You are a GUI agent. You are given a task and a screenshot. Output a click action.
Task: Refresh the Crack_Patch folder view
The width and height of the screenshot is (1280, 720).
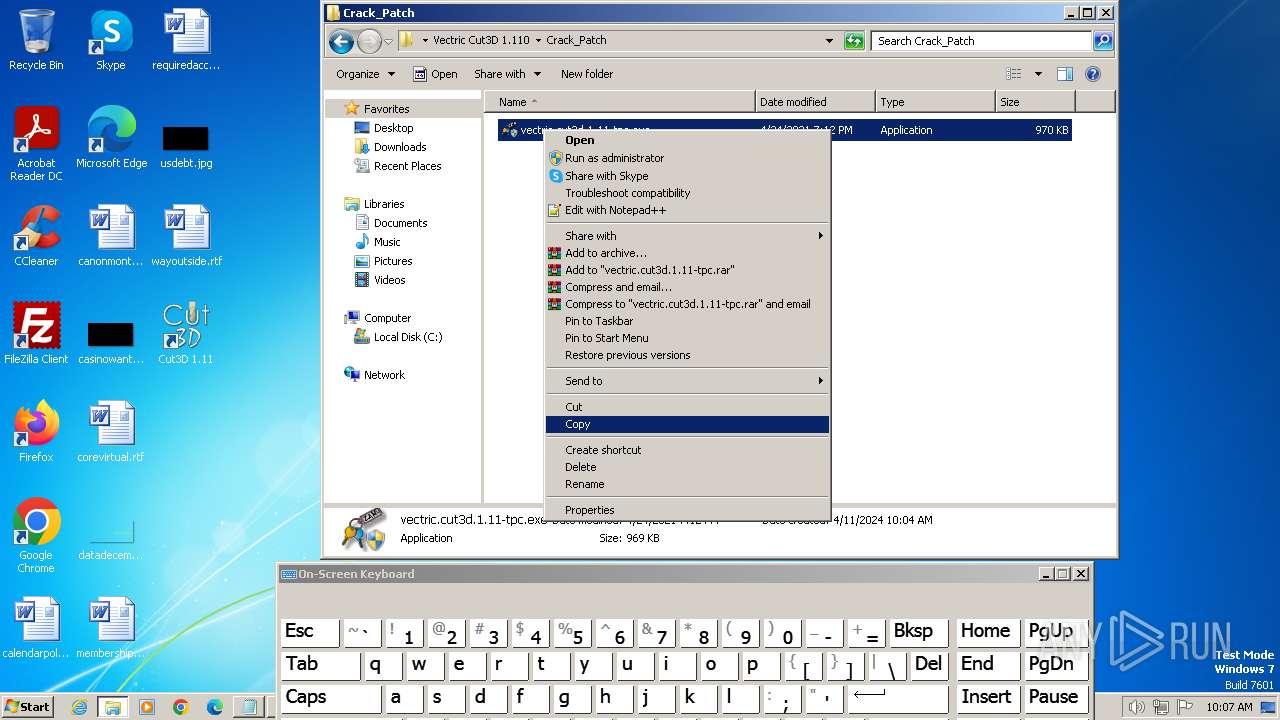coord(854,41)
